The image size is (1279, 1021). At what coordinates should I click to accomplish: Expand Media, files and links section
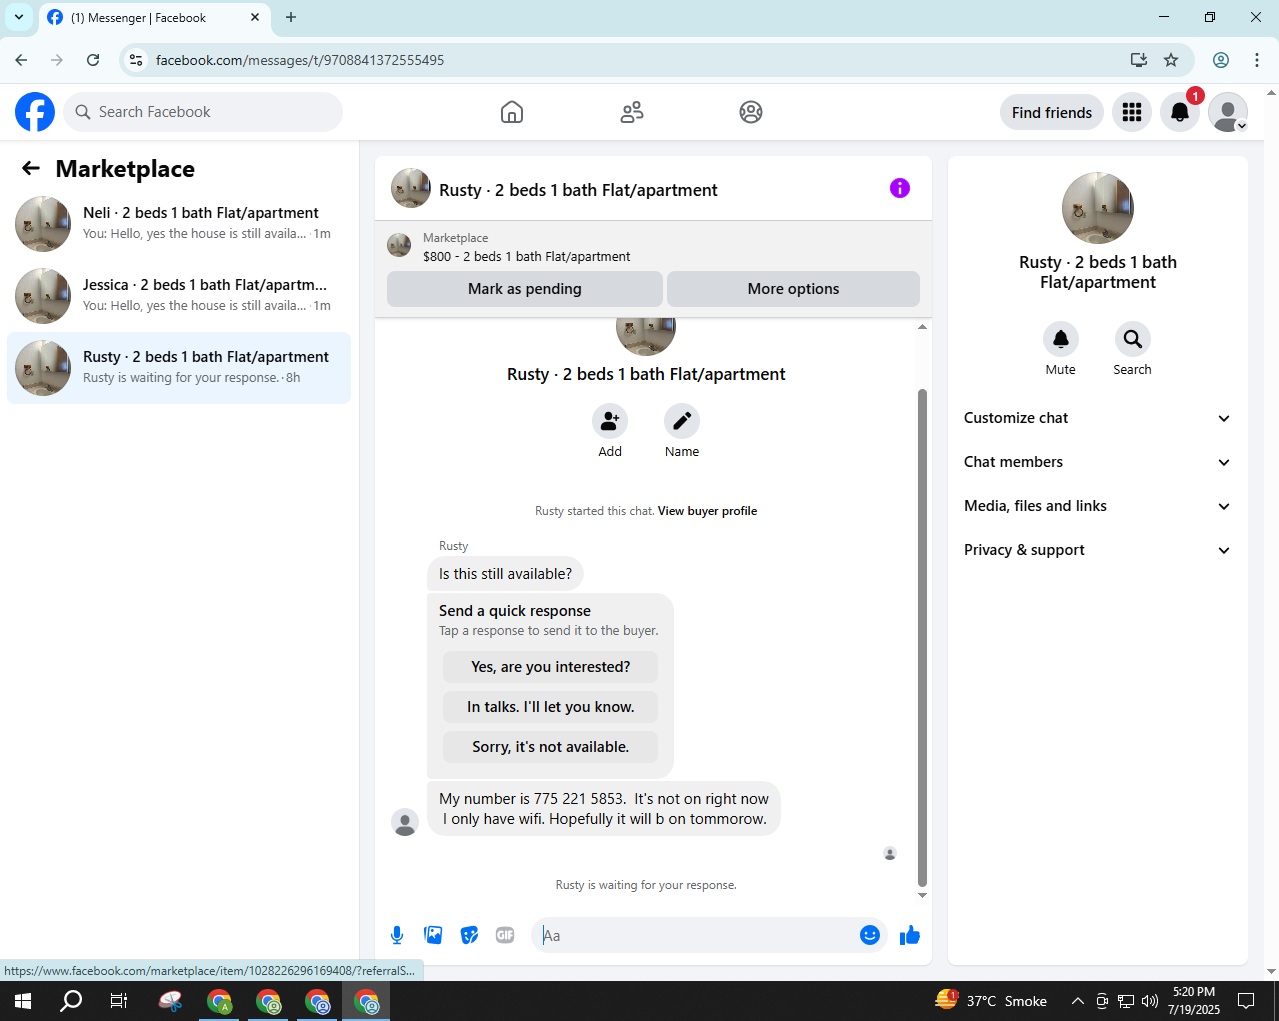point(1098,506)
